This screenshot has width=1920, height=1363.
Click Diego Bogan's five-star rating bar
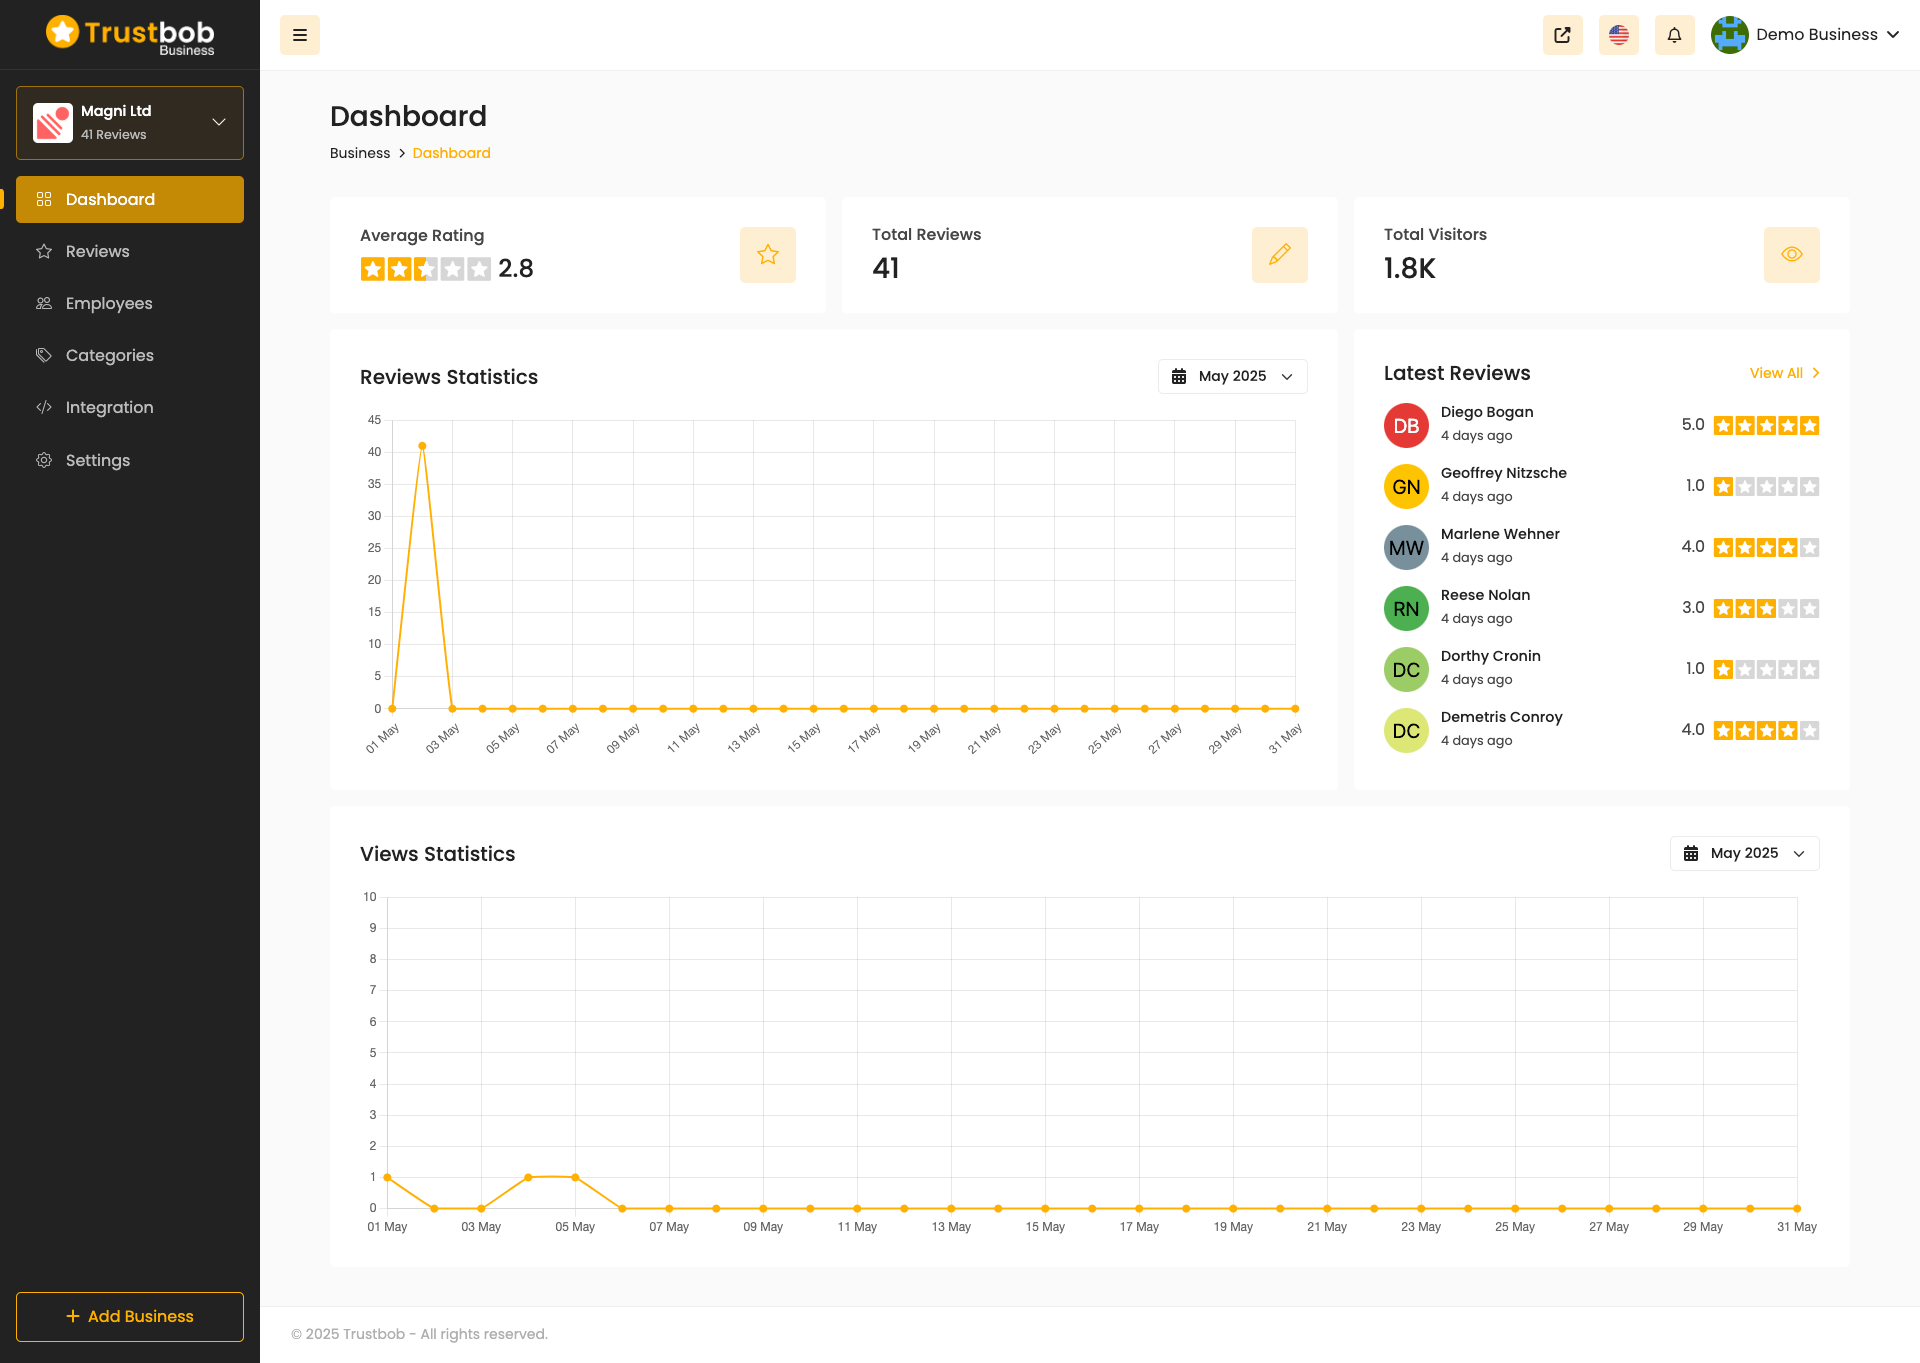(1766, 425)
